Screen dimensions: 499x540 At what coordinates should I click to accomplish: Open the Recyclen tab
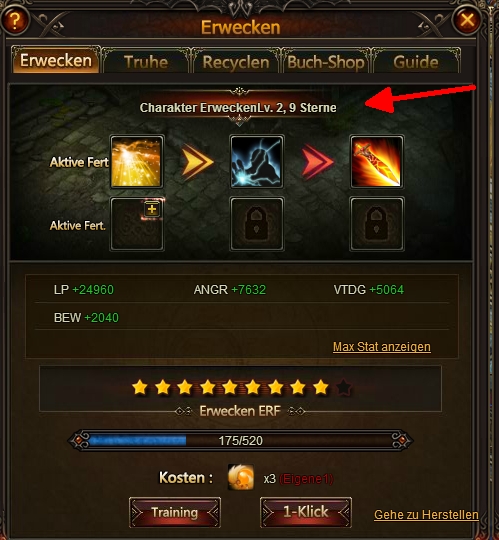click(236, 62)
